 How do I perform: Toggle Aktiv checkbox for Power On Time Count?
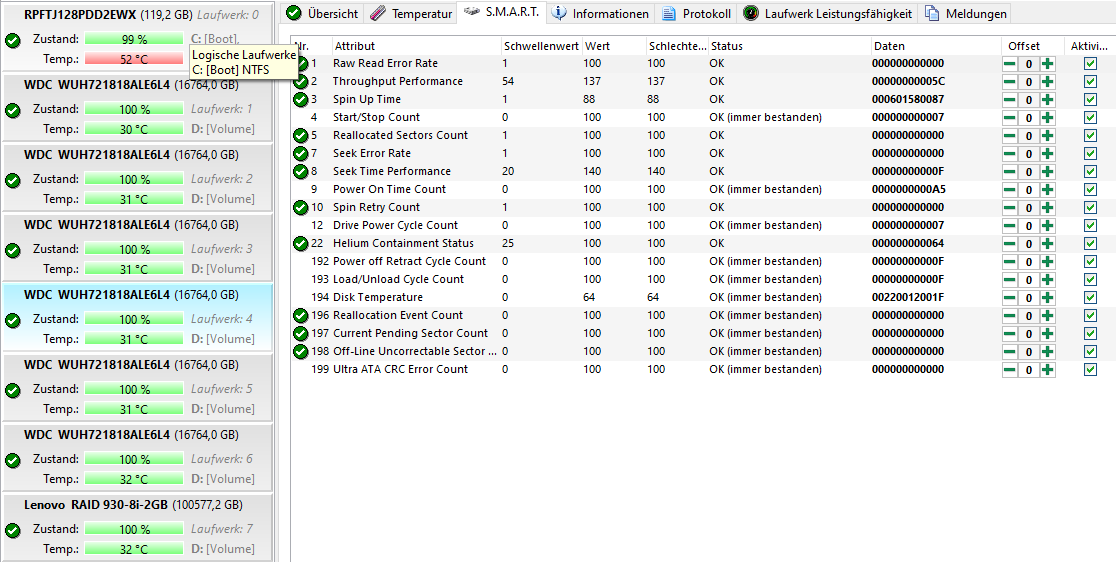1090,190
